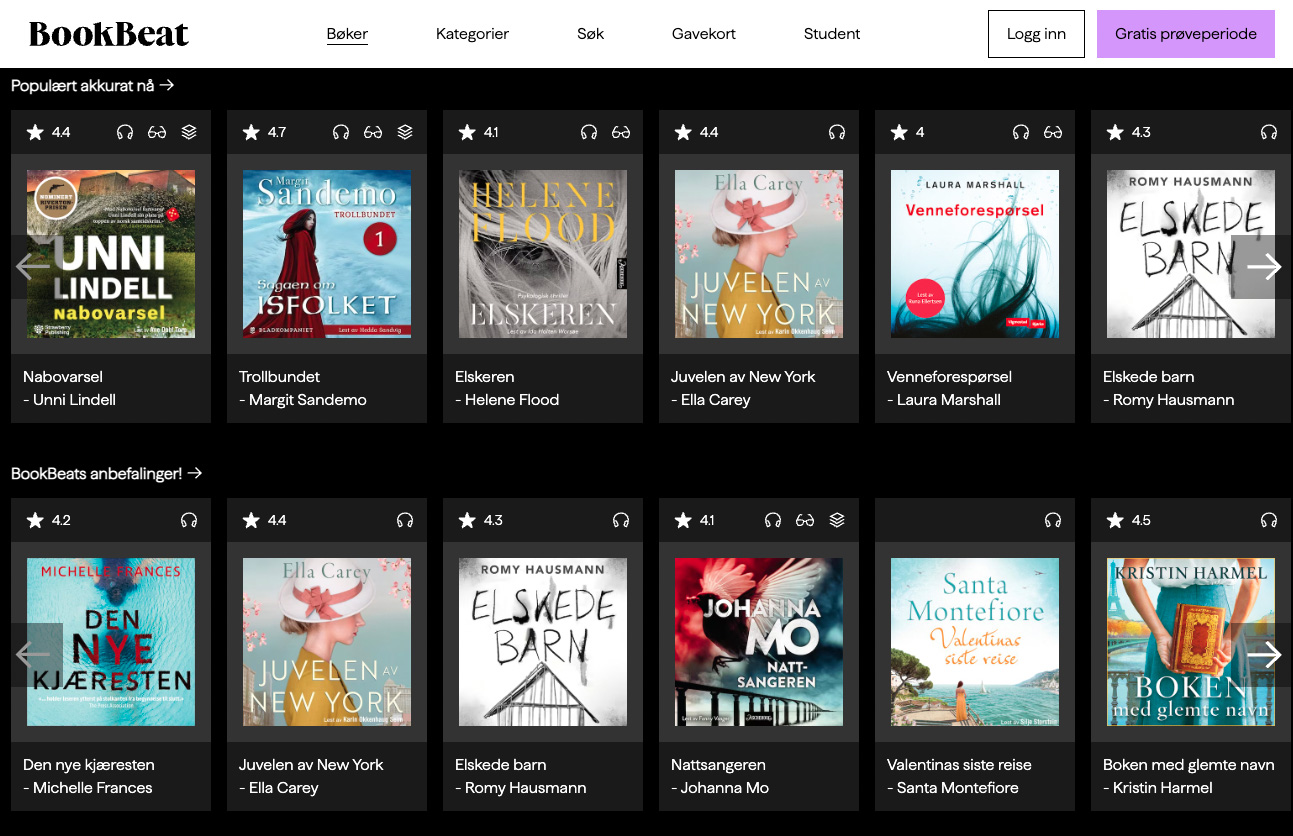Click the author text '- Johanna Mo'
Image resolution: width=1293 pixels, height=836 pixels.
[x=720, y=788]
